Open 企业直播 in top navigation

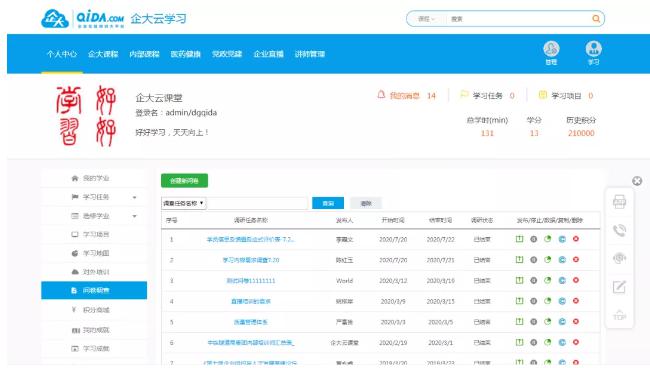[269, 54]
